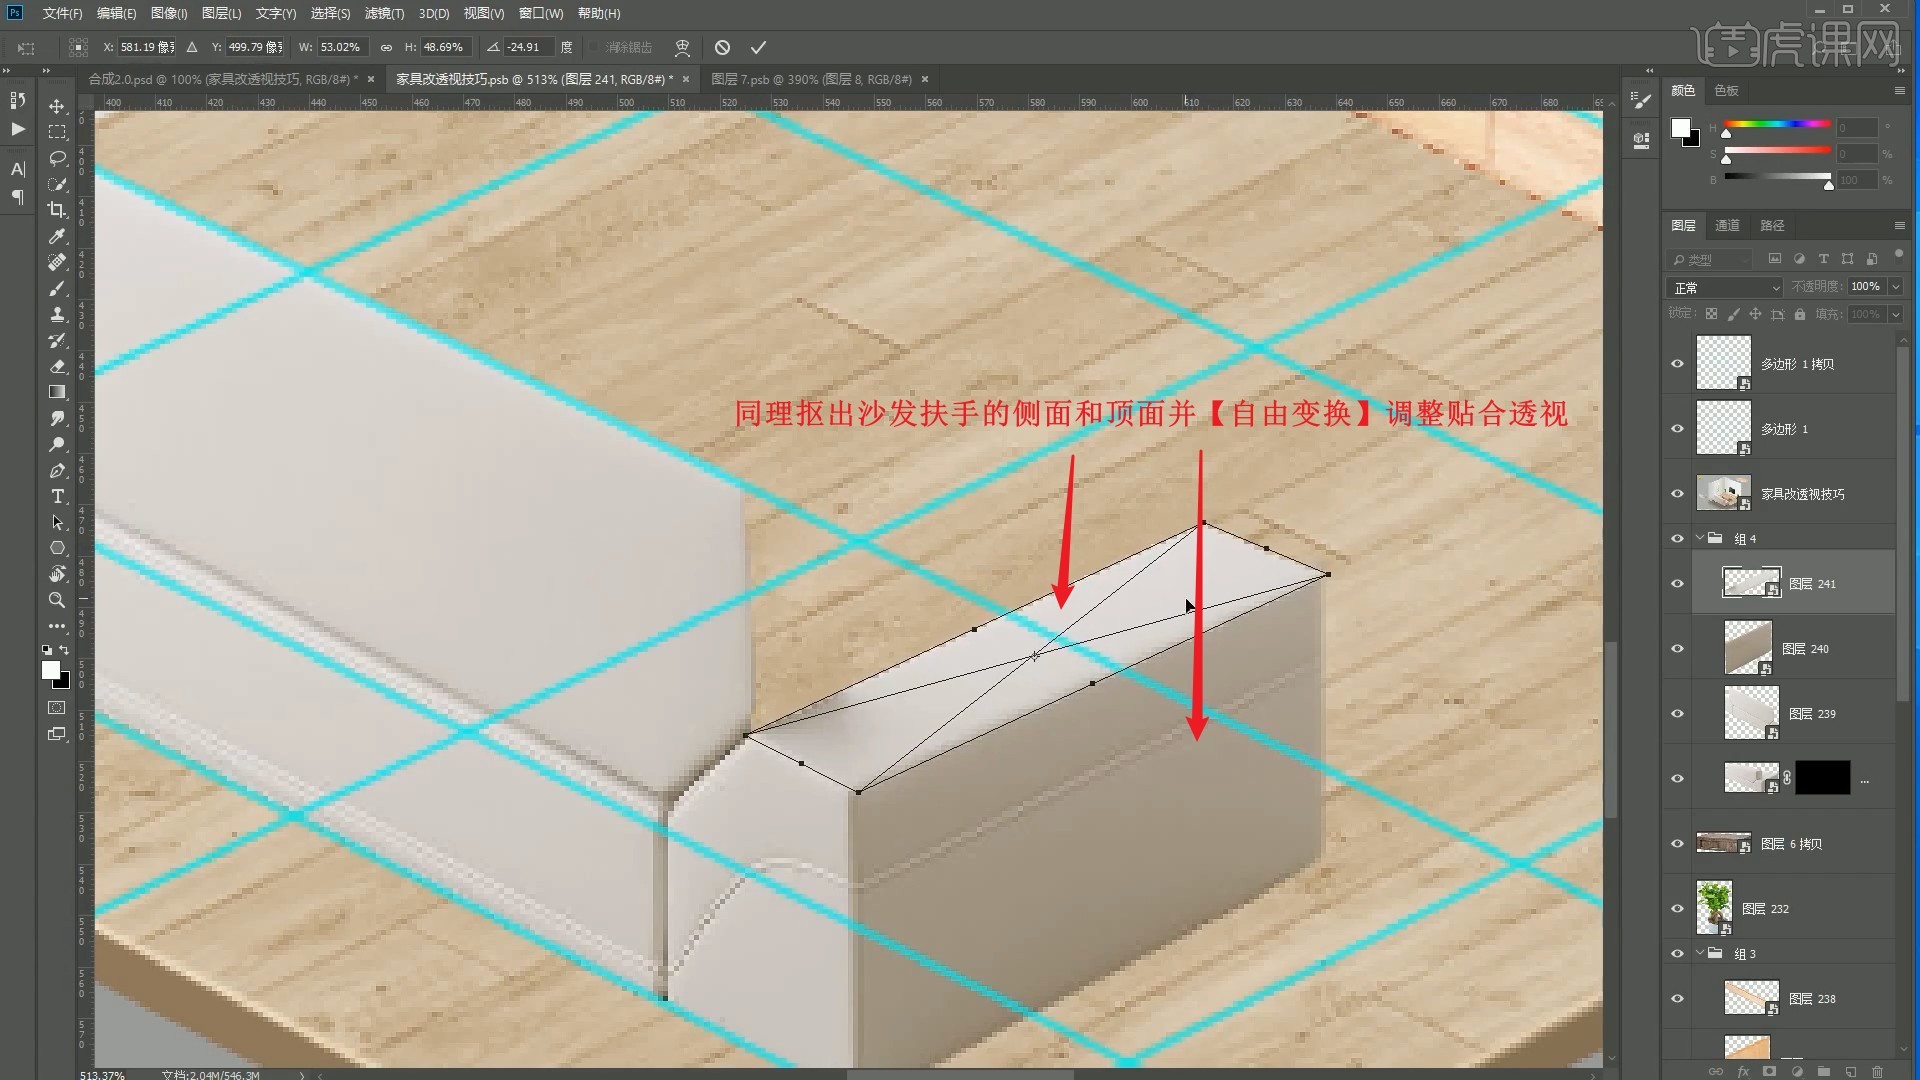Select the Zoom tool
1920x1080 pixels.
(x=57, y=600)
